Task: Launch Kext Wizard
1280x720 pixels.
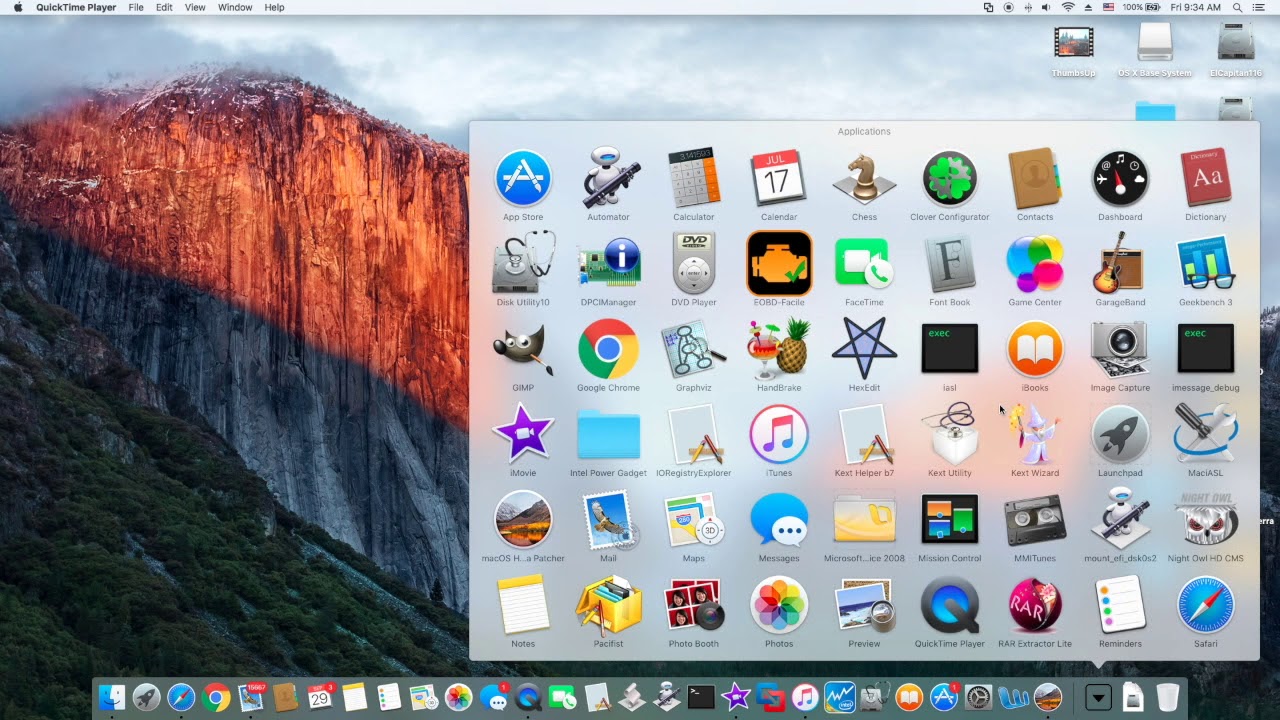Action: pos(1035,434)
